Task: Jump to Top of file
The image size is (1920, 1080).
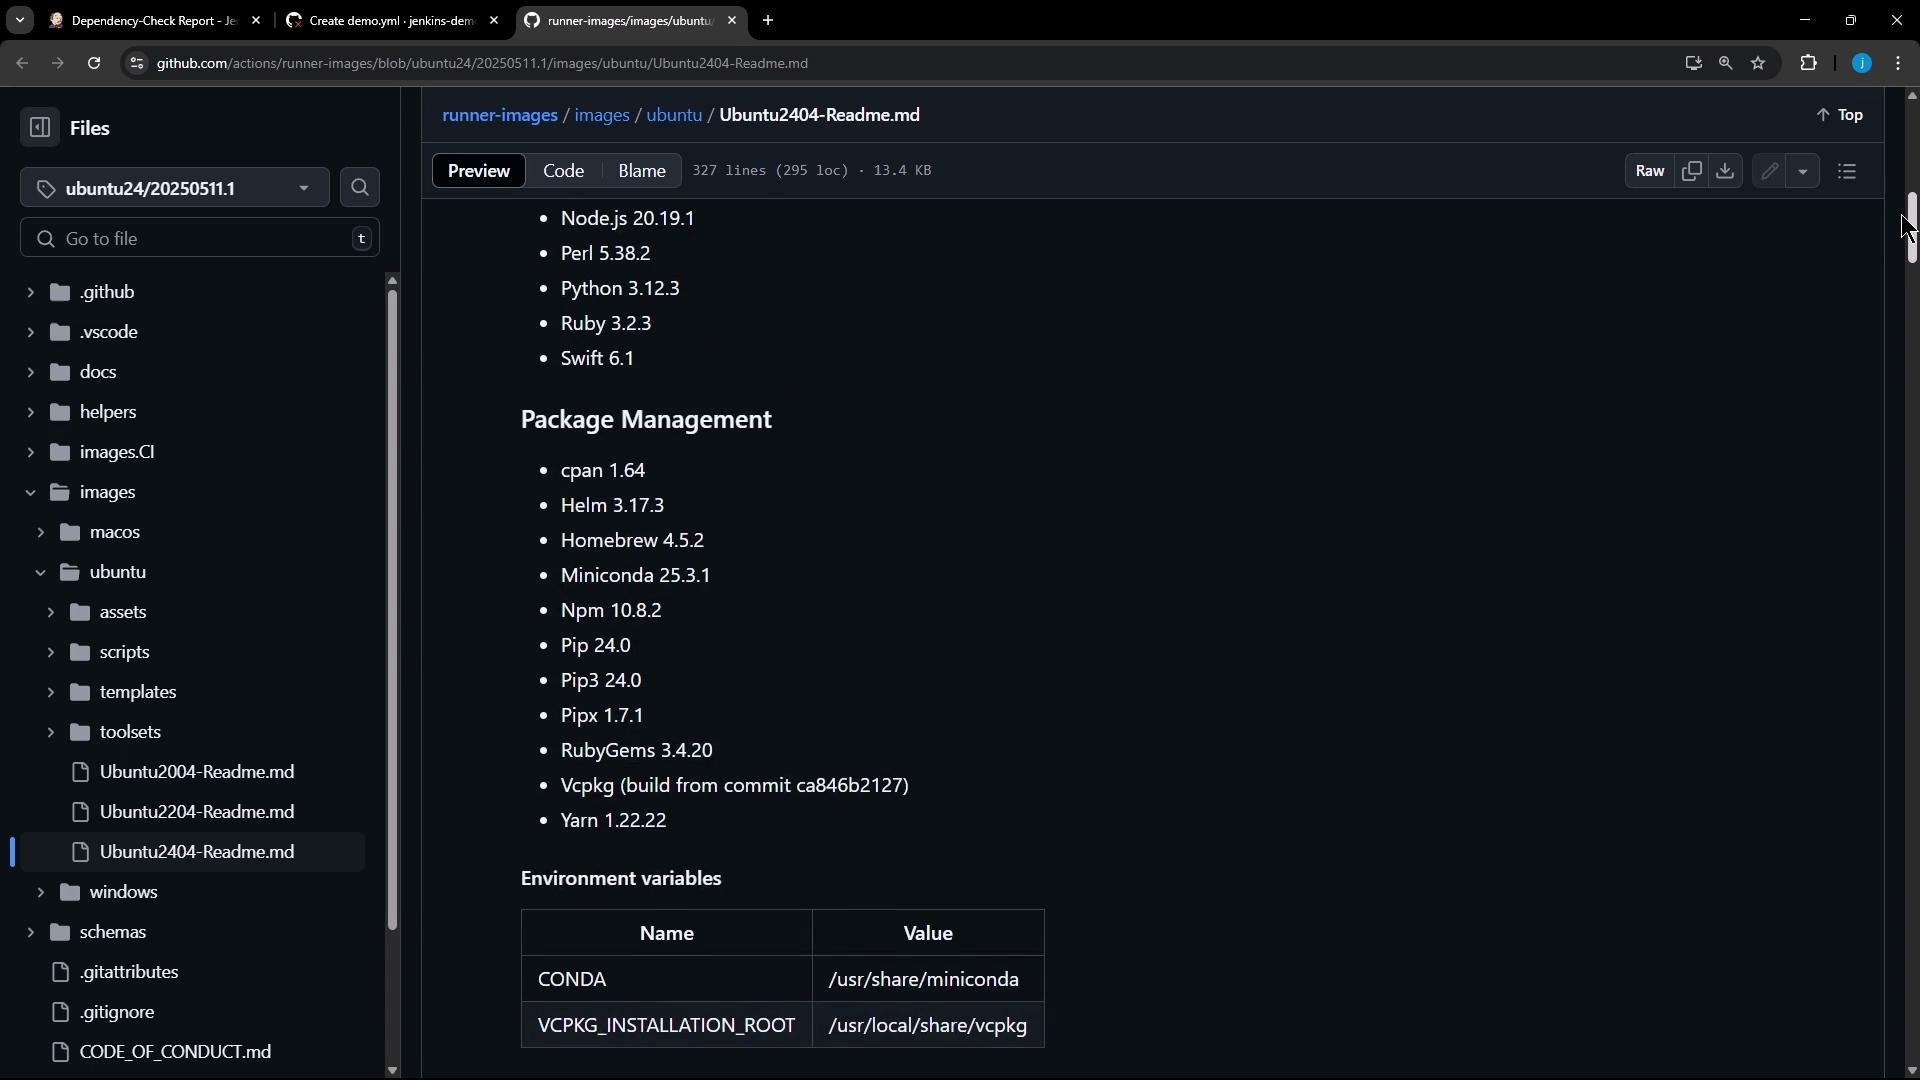Action: click(1840, 115)
